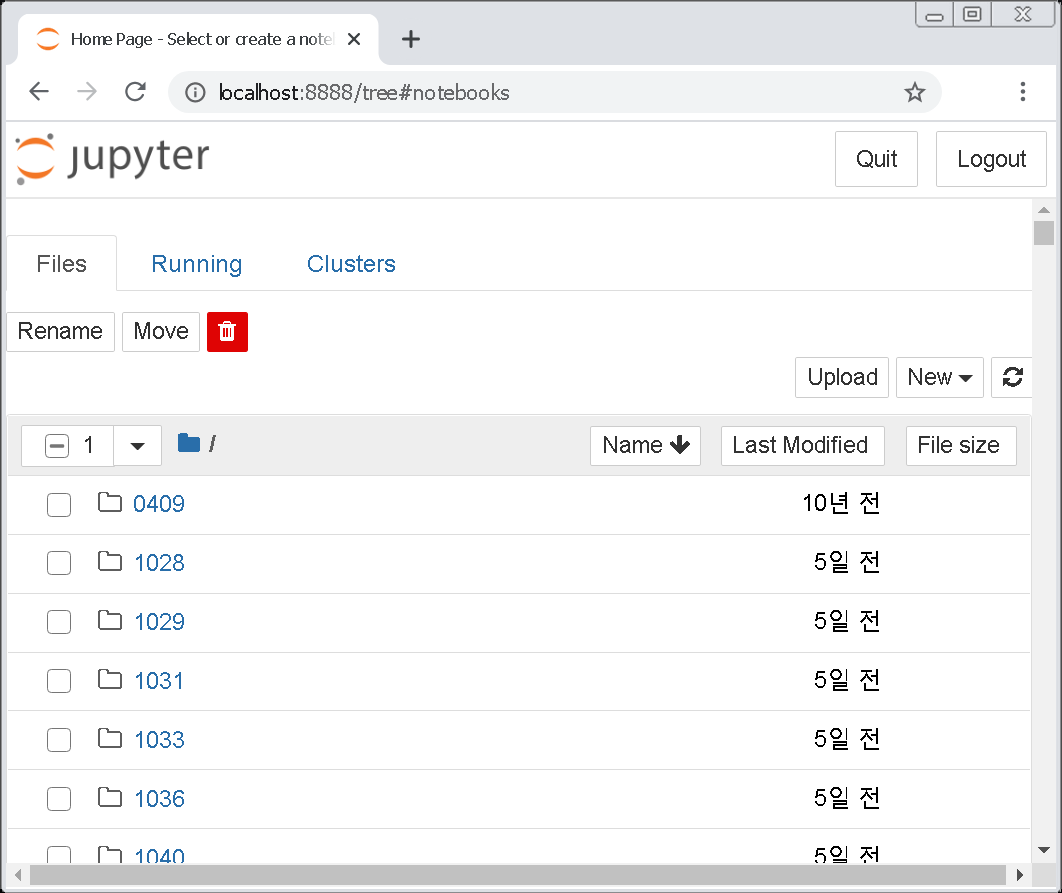The height and width of the screenshot is (893, 1062).
Task: Click the horizontal scrollbar left arrow
Action: (x=18, y=875)
